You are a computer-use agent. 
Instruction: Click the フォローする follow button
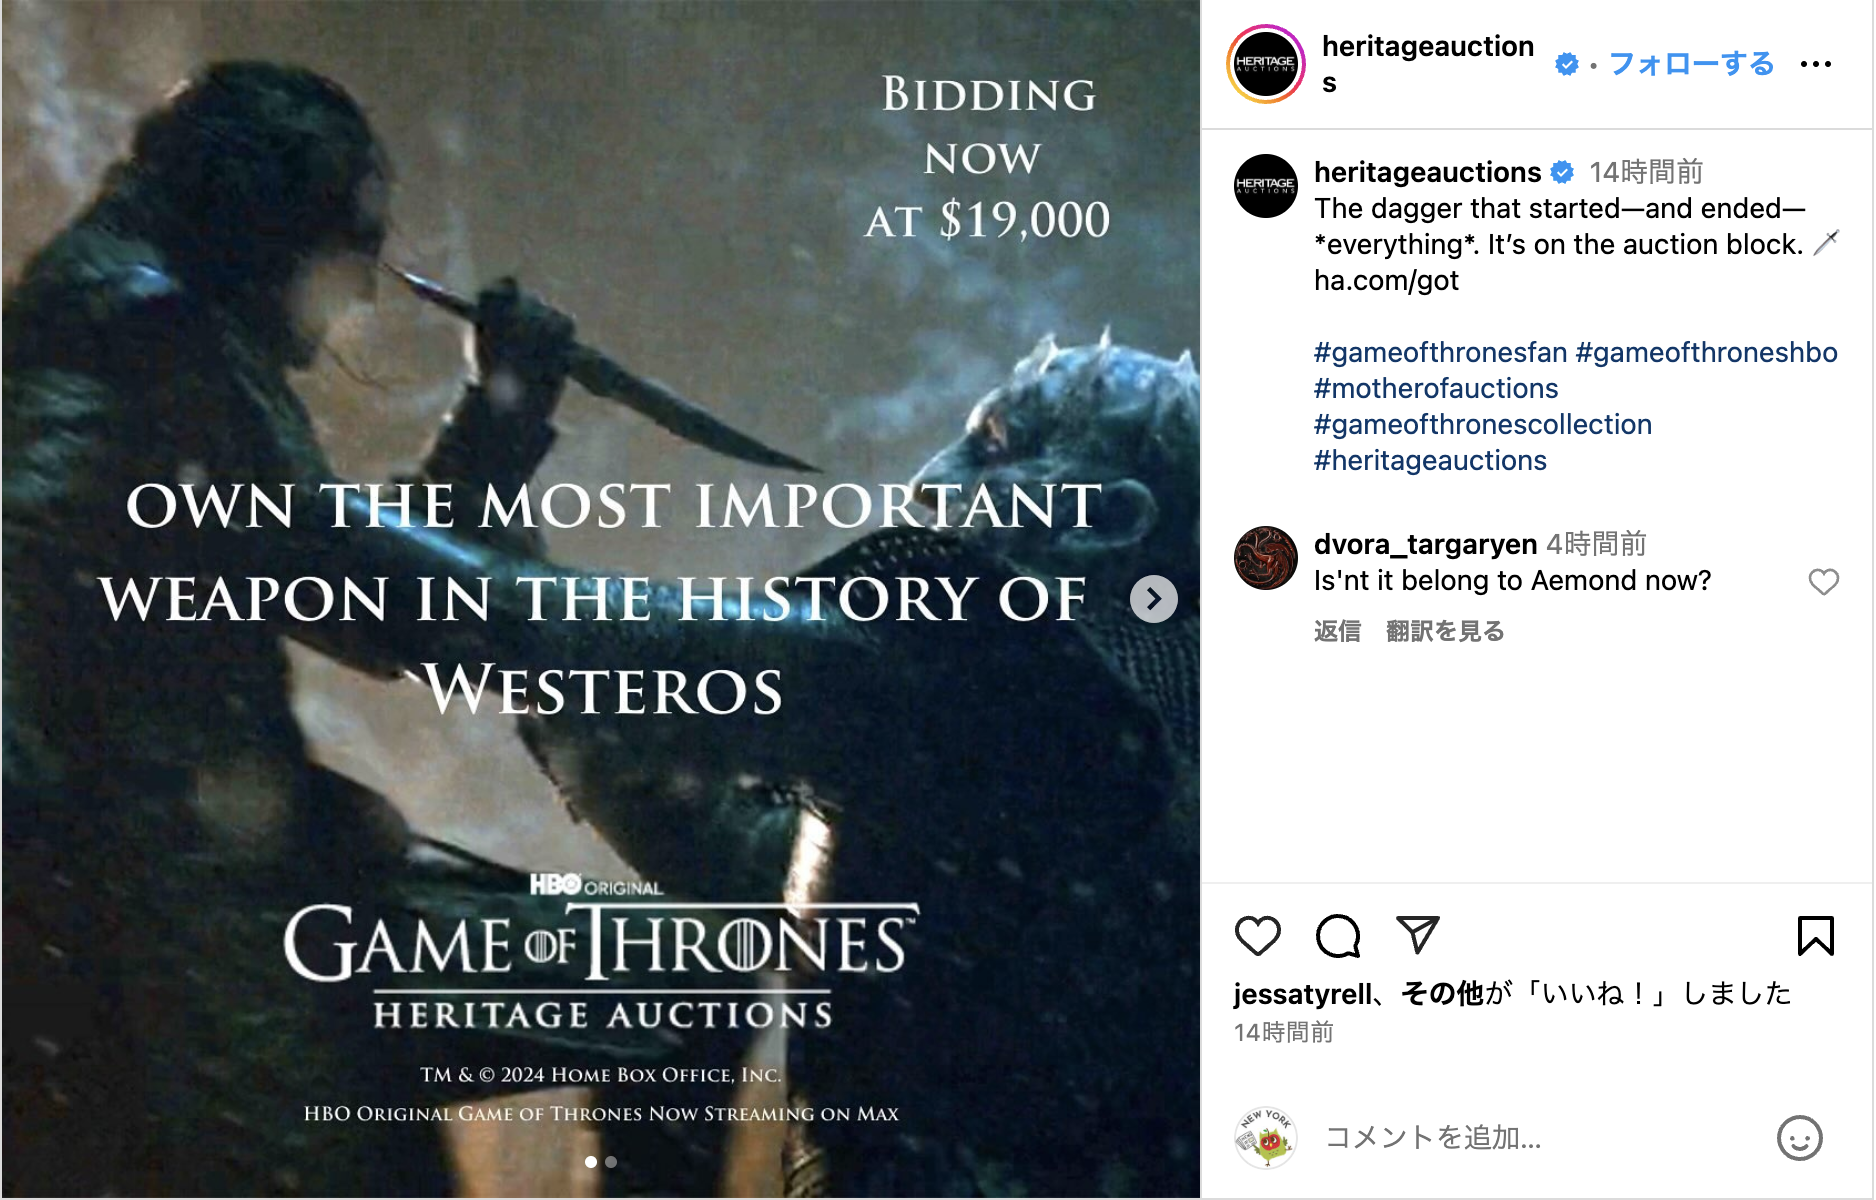pos(1691,65)
